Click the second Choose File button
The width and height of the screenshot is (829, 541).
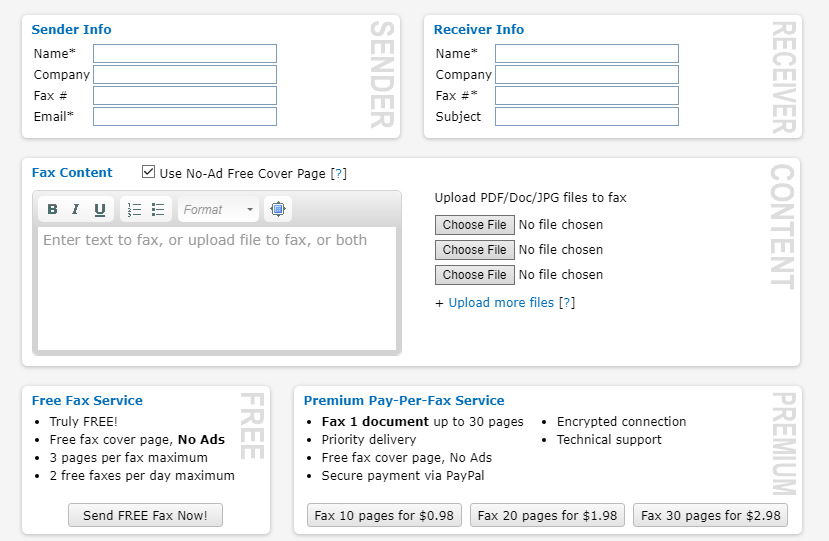tap(475, 250)
